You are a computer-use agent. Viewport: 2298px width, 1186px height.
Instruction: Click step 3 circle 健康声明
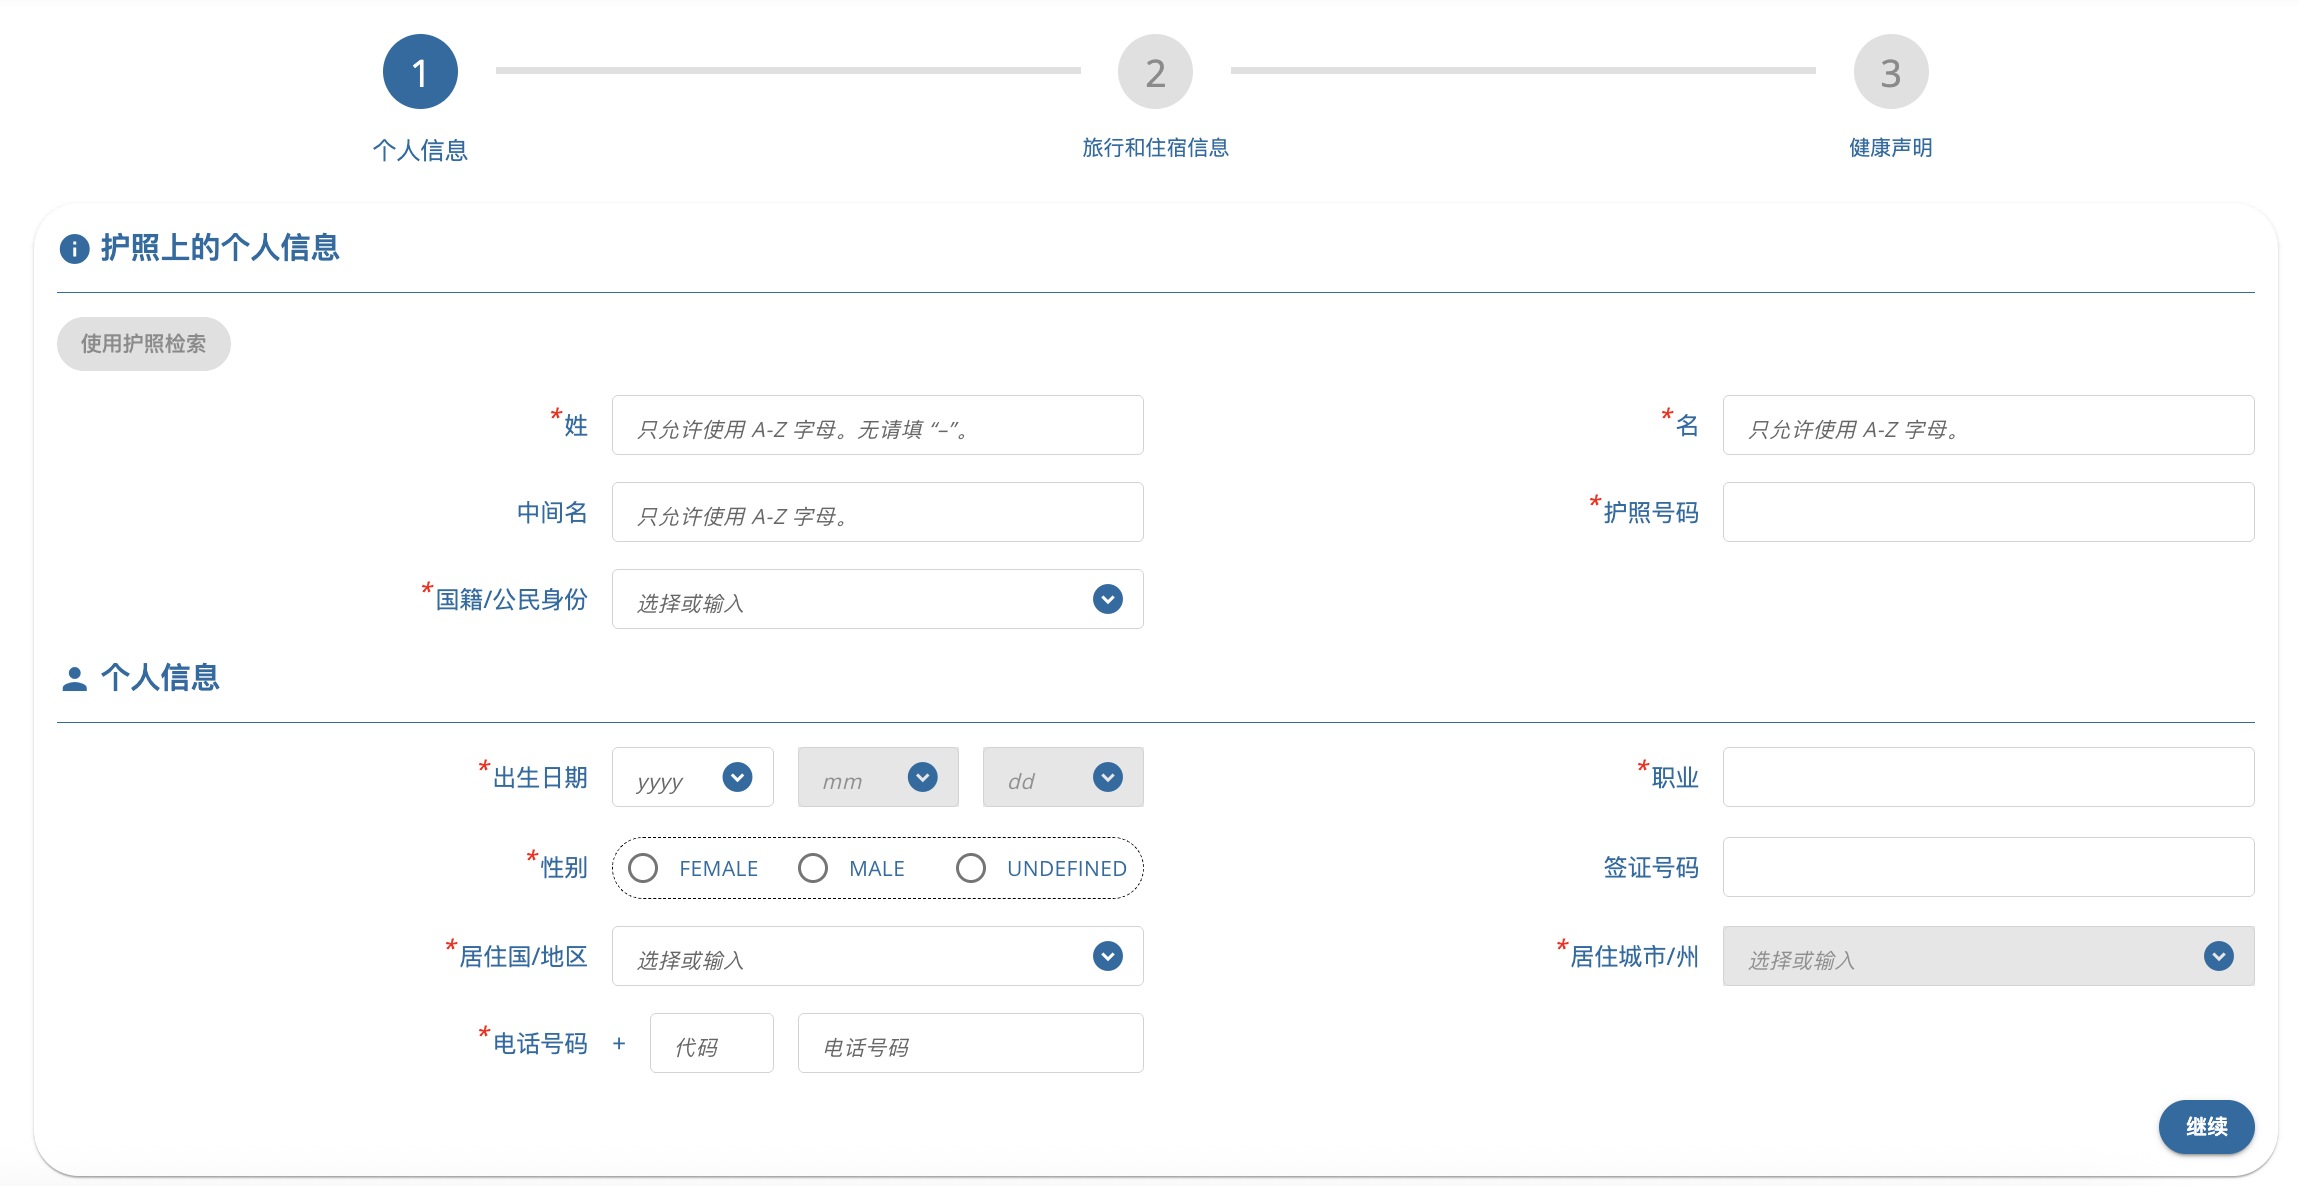1890,72
